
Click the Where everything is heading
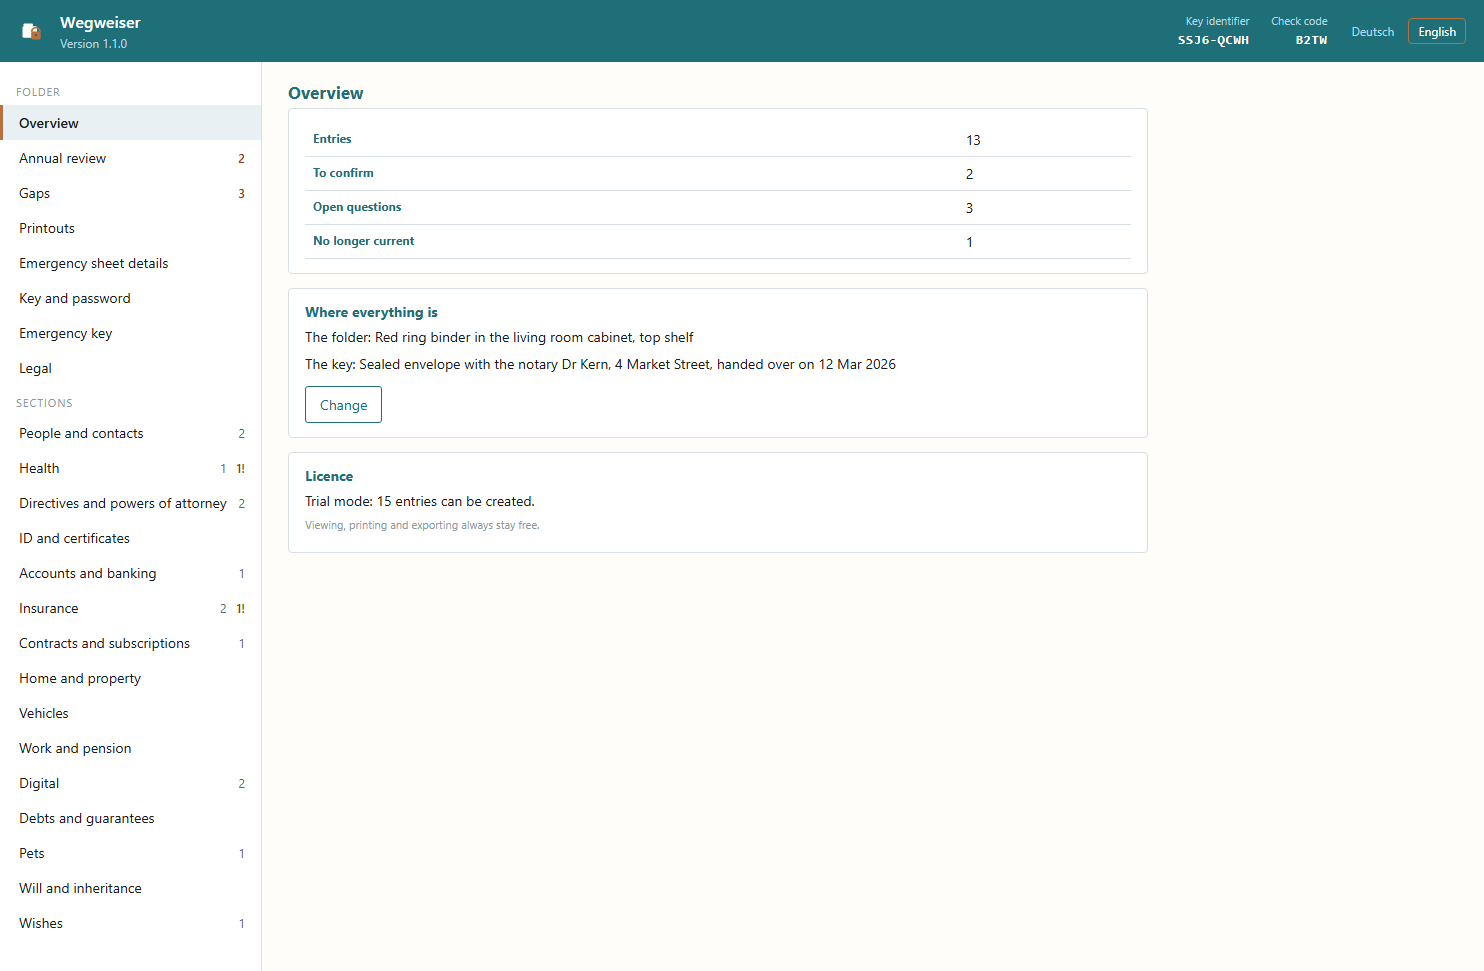point(371,312)
